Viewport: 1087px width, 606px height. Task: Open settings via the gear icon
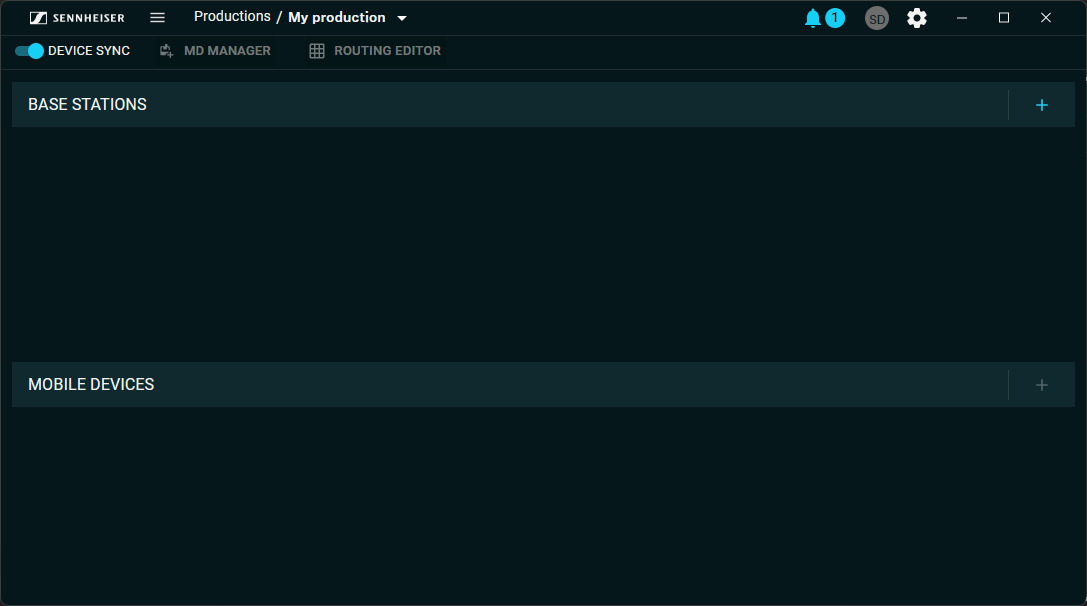coord(916,18)
